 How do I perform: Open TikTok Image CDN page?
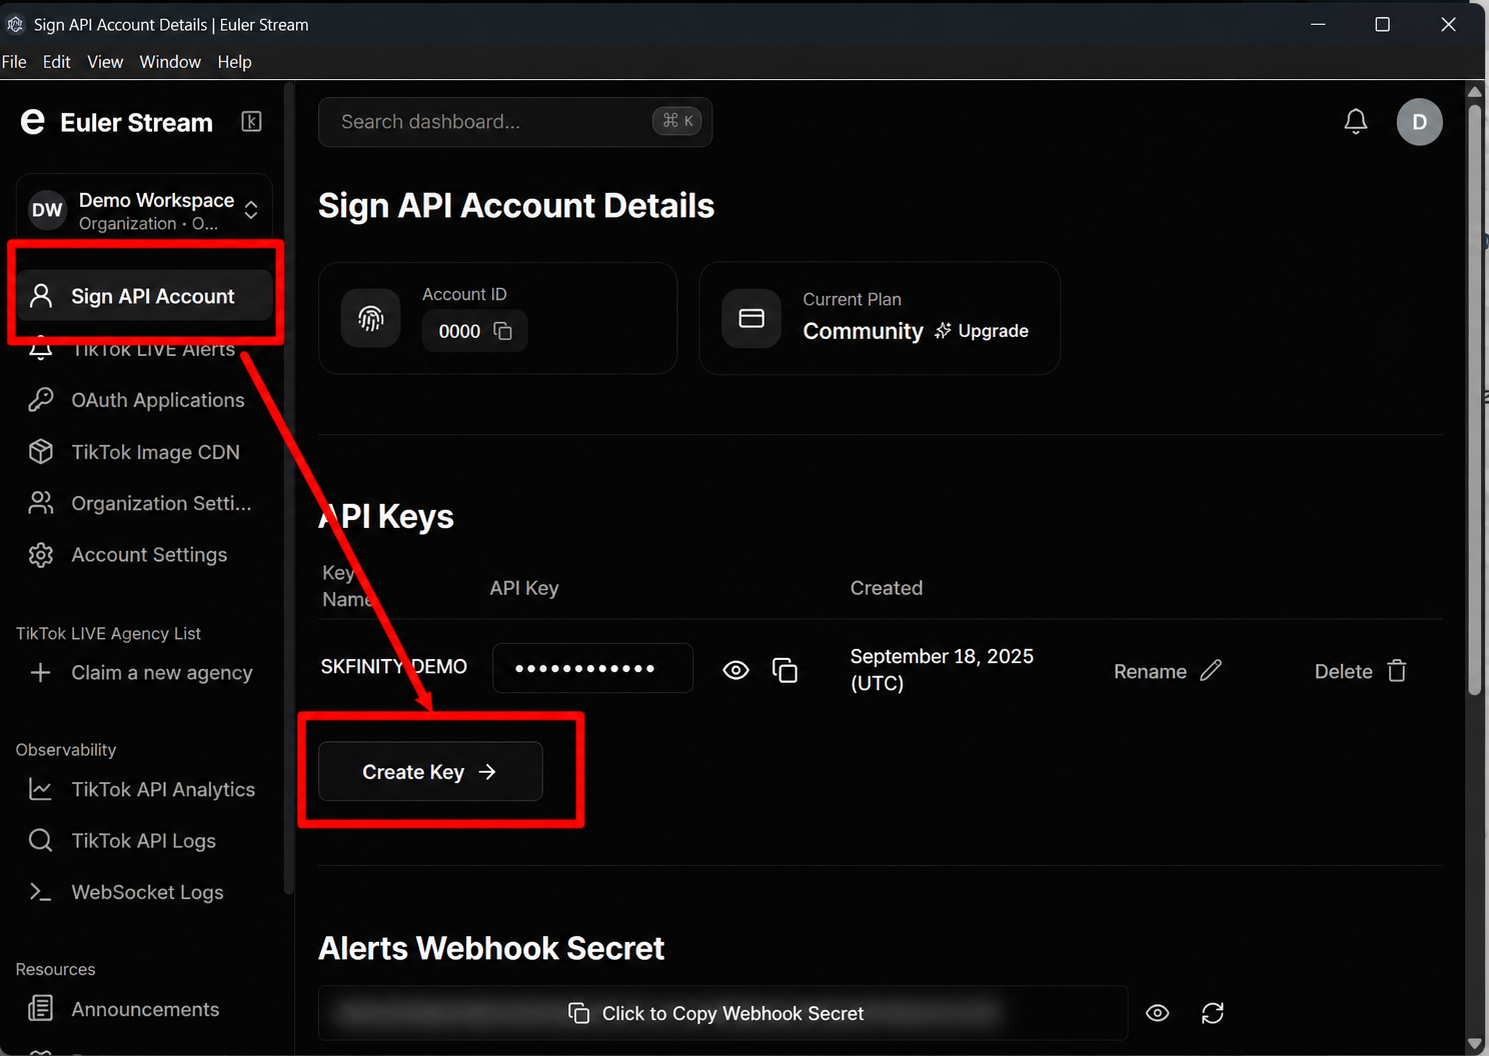point(144,452)
